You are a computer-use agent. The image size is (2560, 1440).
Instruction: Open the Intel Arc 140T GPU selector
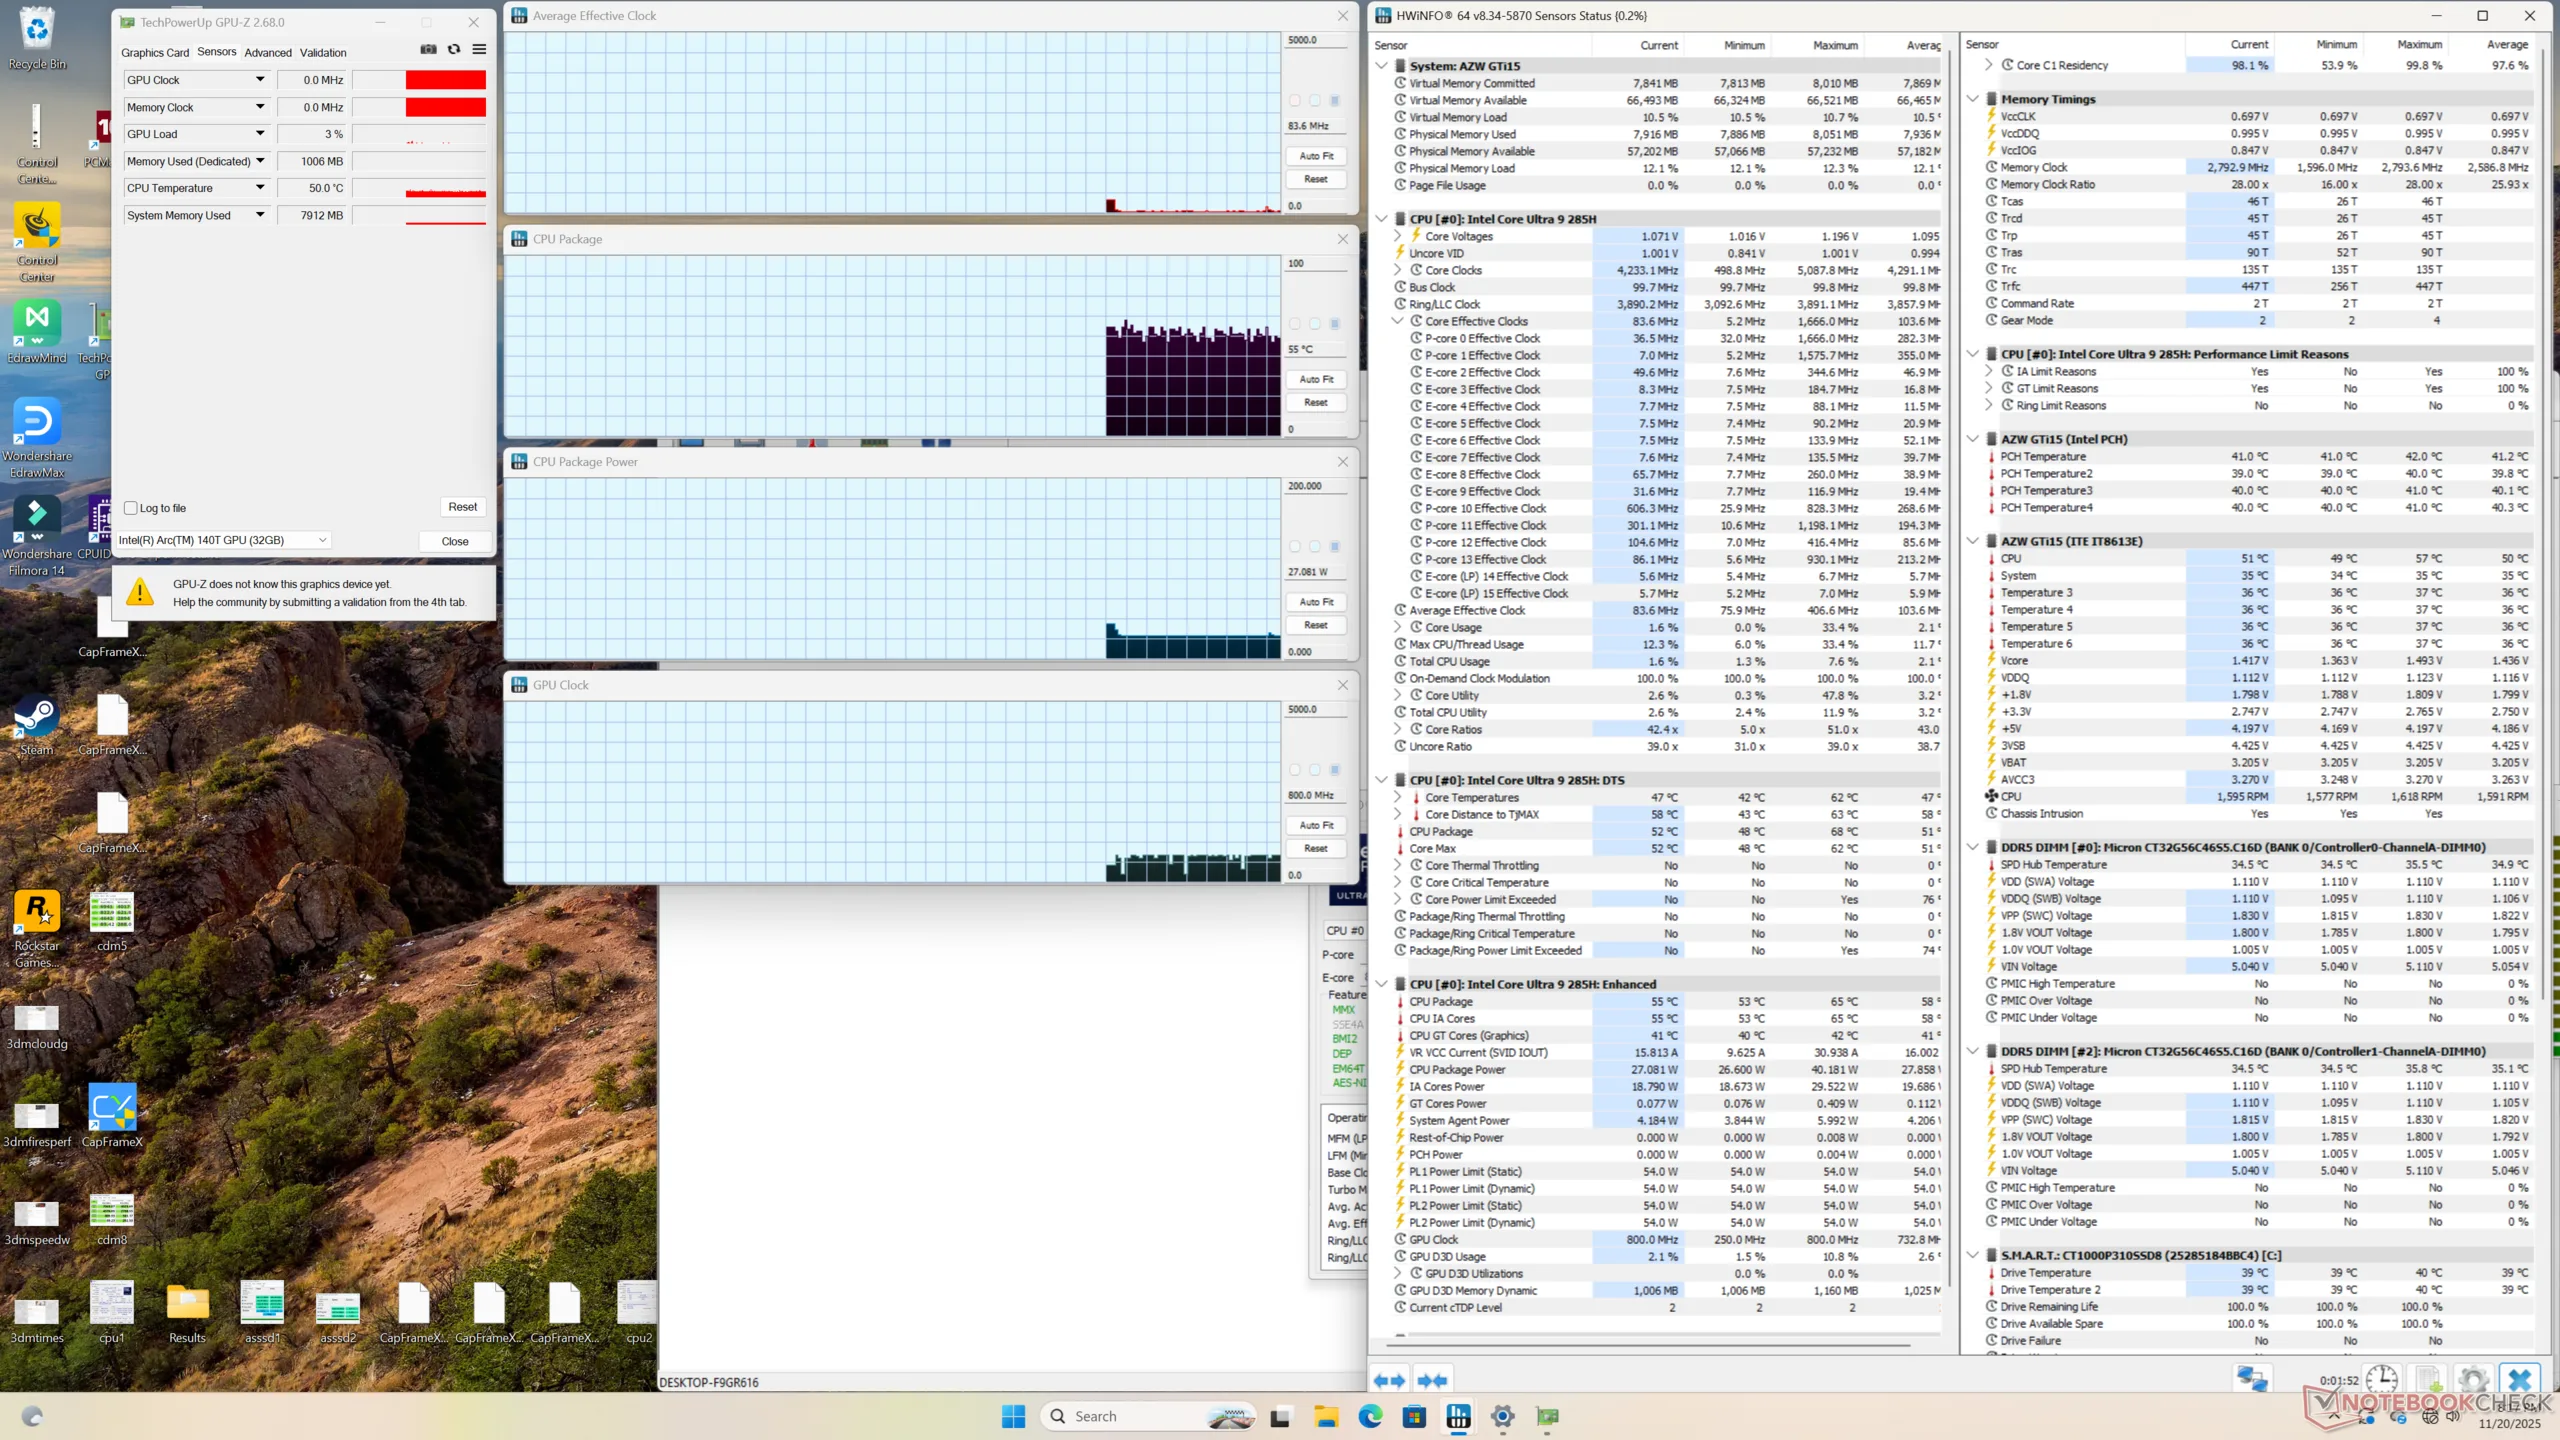pos(224,540)
